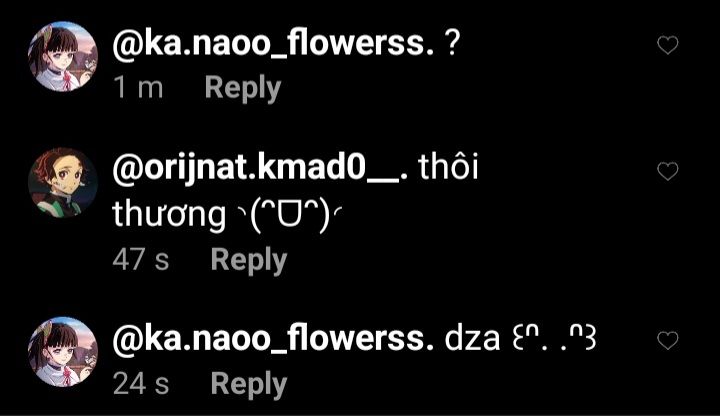Click the "?" comment text
This screenshot has width=720, height=416.
(x=452, y=44)
